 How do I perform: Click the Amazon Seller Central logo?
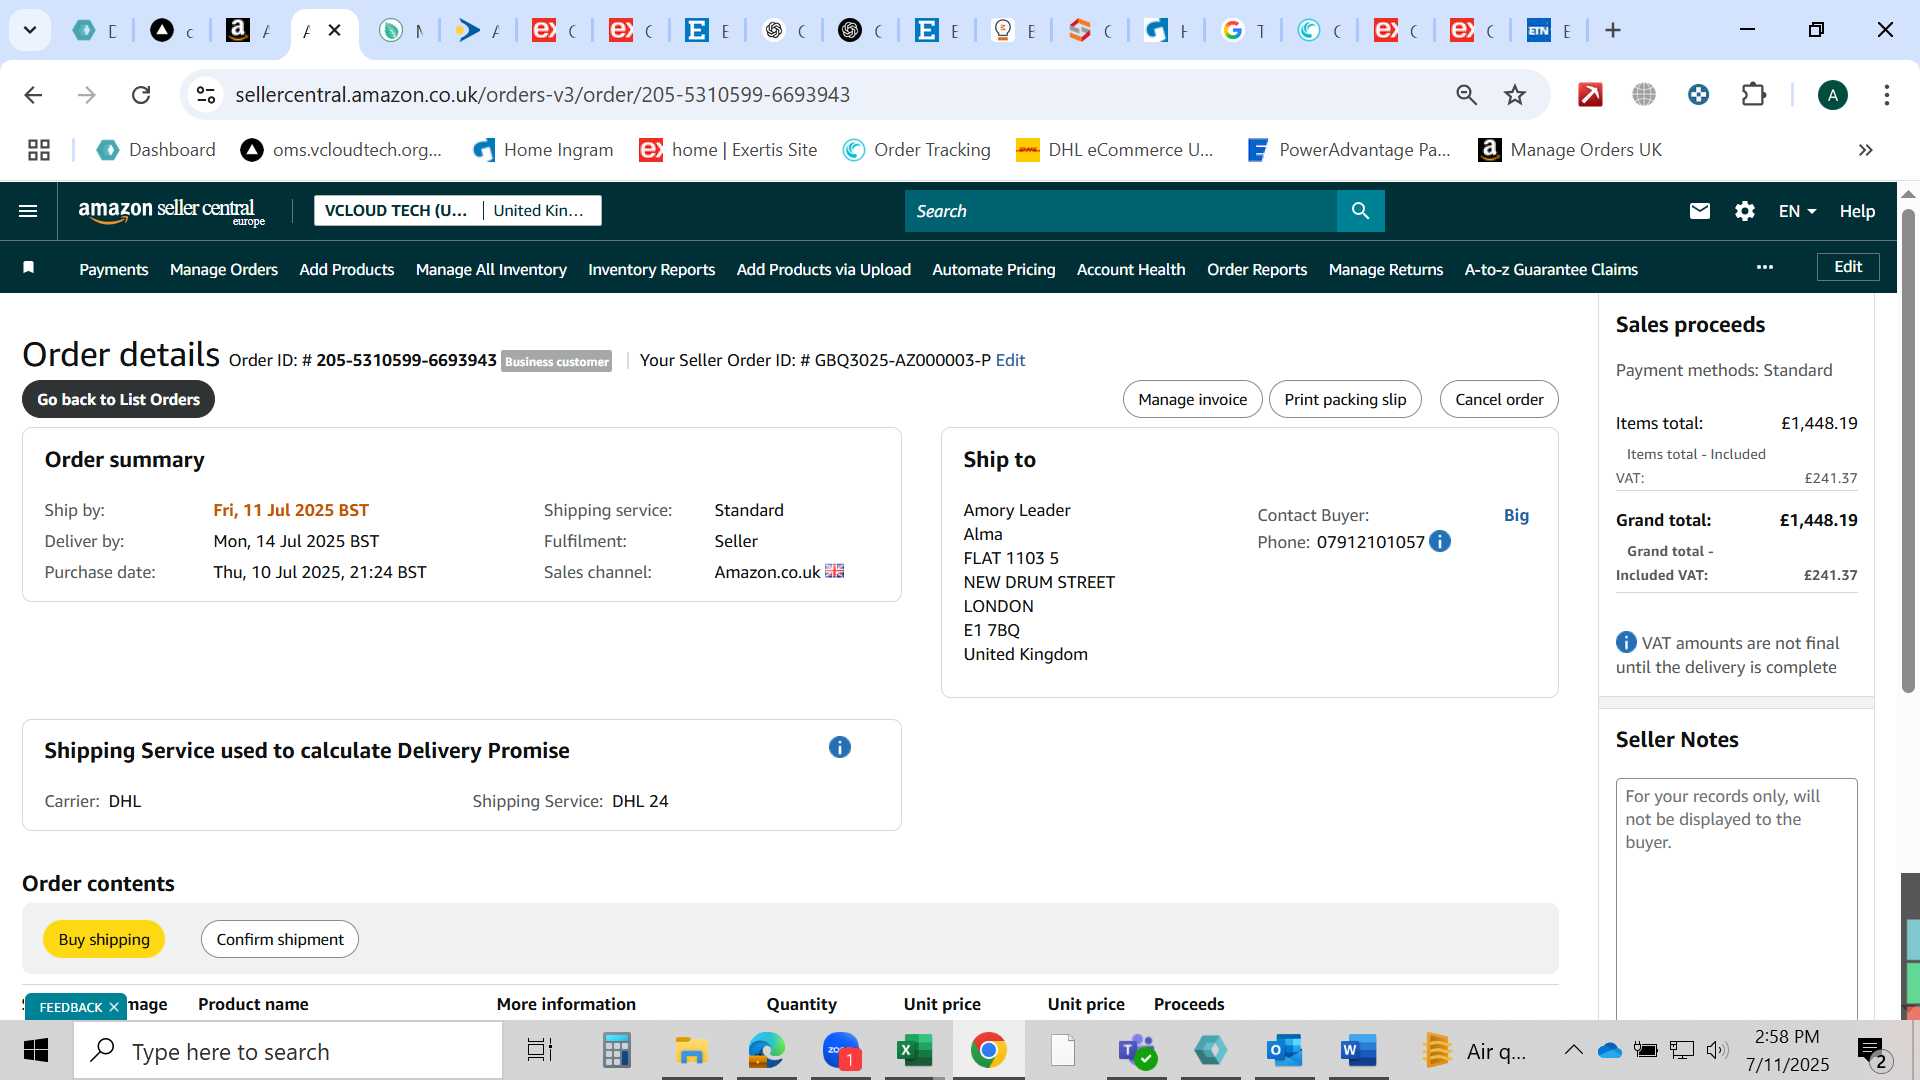(x=171, y=212)
